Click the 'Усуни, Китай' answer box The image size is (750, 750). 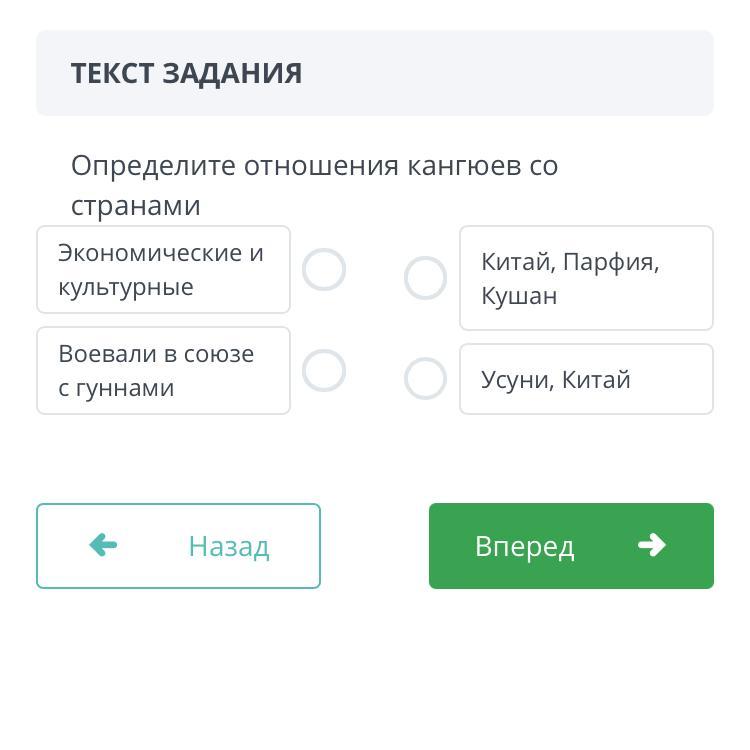586,379
